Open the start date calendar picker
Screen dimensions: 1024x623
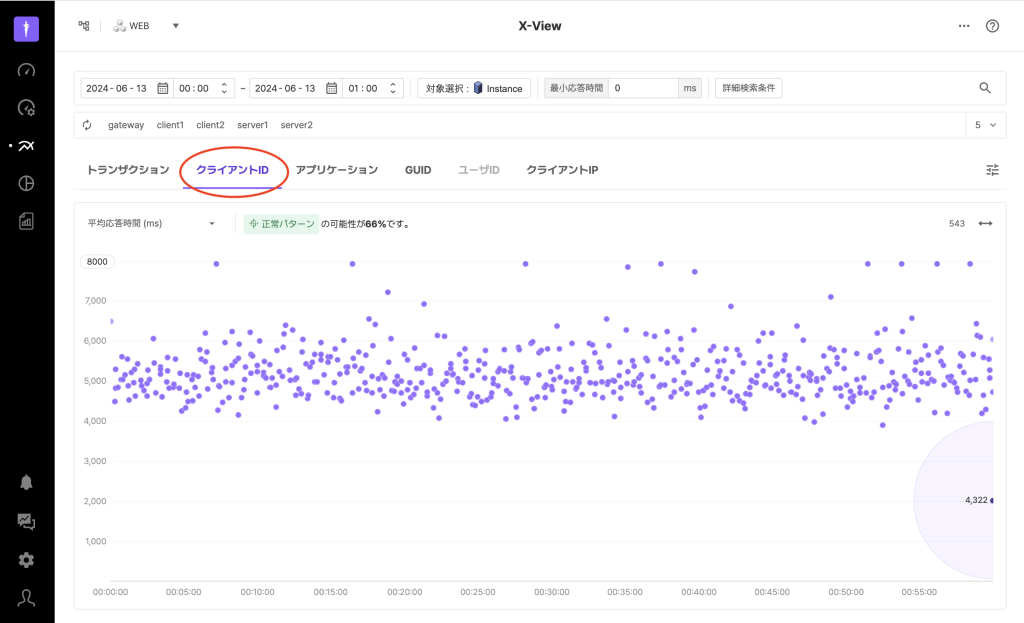(x=162, y=88)
